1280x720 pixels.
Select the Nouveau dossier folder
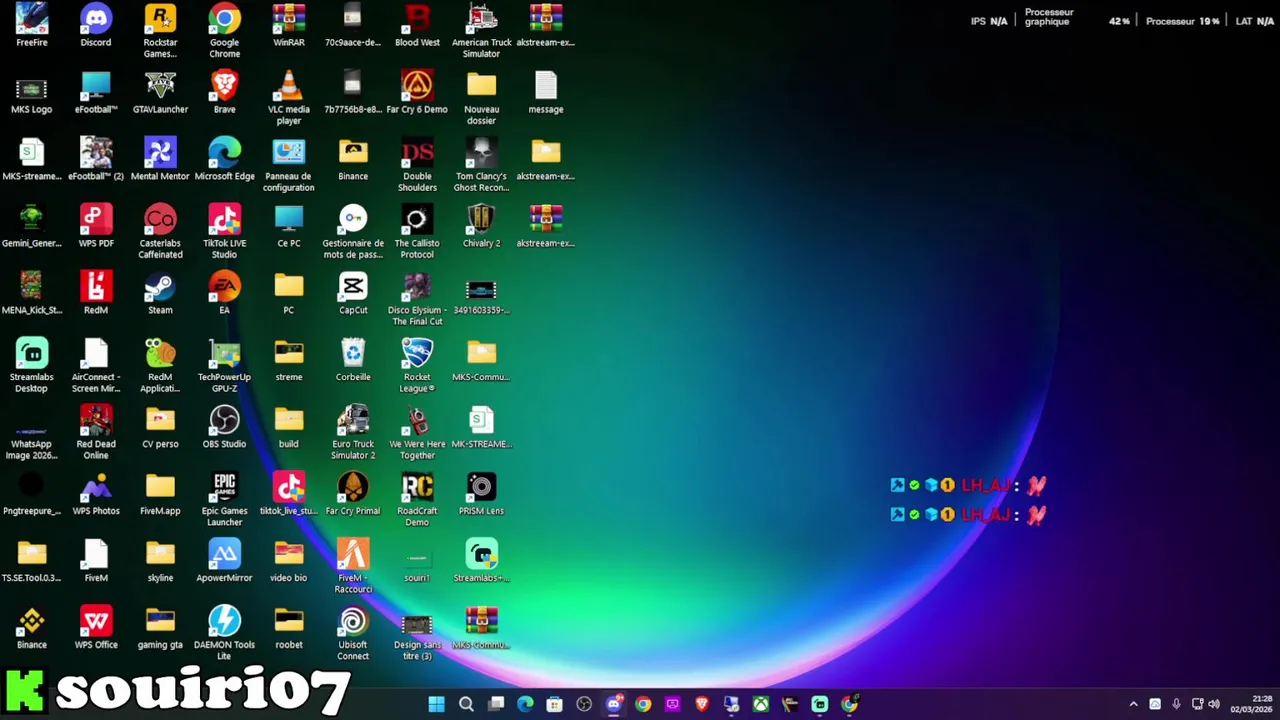click(x=481, y=98)
